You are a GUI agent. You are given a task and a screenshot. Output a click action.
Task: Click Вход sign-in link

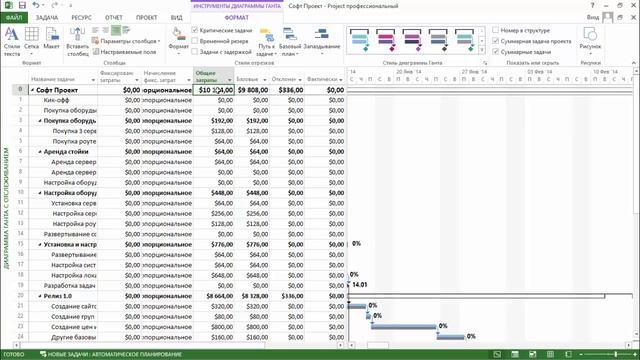pos(593,17)
